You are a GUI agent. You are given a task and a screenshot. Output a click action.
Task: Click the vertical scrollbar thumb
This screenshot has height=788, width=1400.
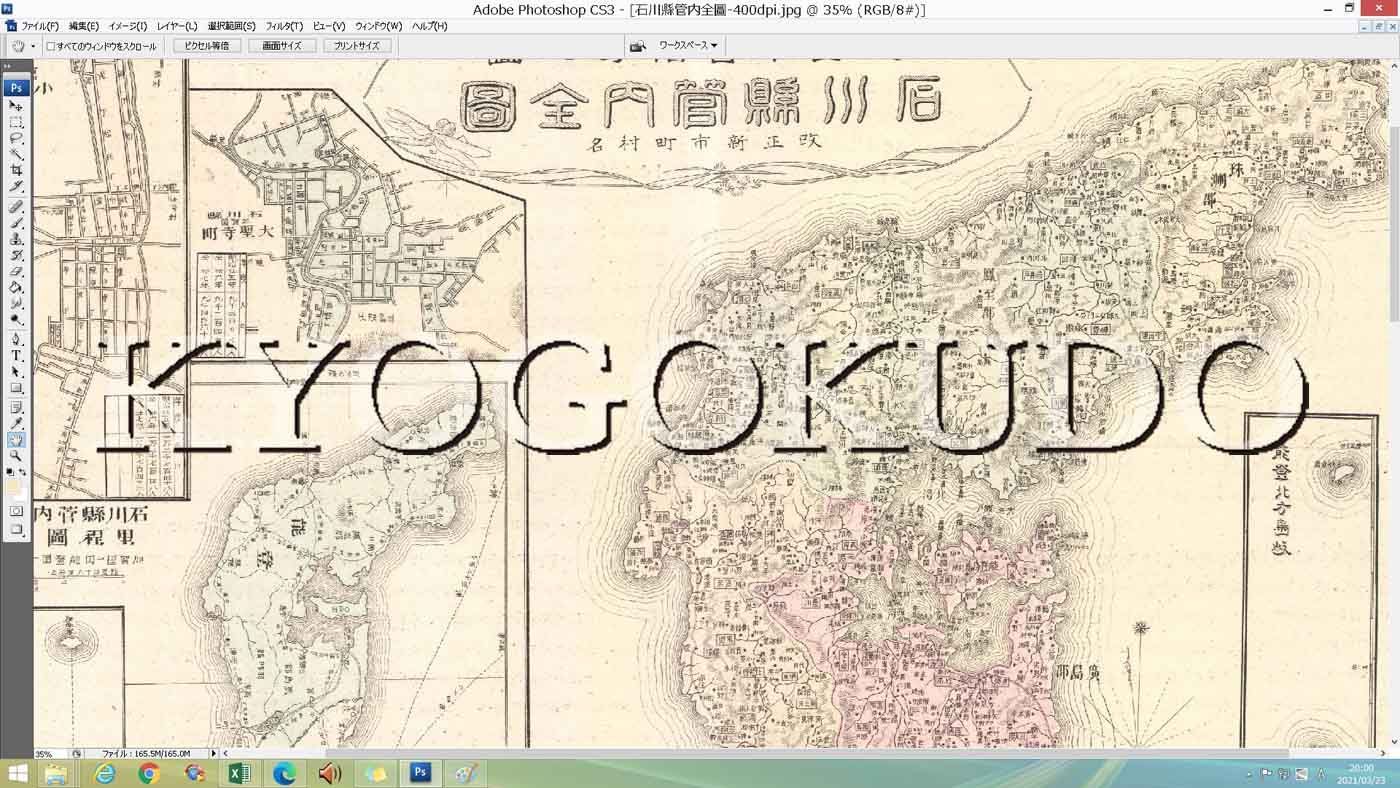[1394, 224]
